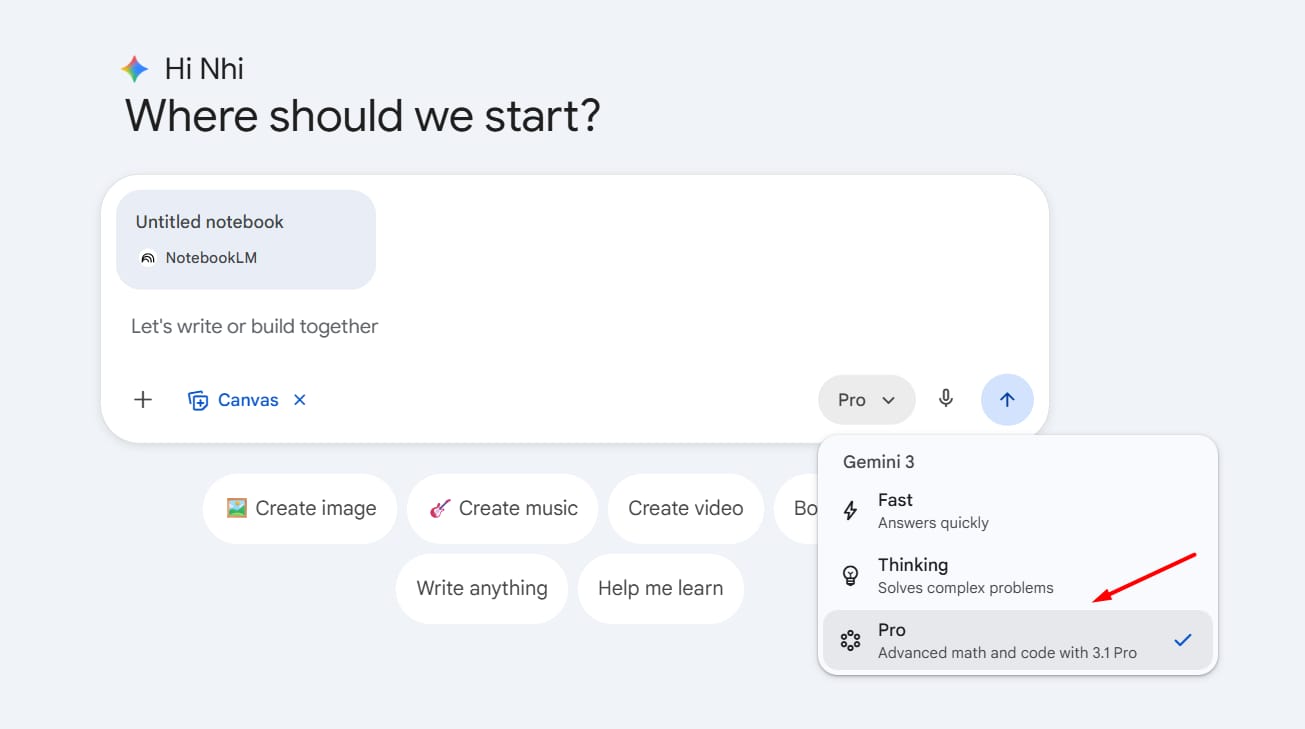Click the lightning bolt Fast icon
The width and height of the screenshot is (1305, 729).
coord(851,511)
